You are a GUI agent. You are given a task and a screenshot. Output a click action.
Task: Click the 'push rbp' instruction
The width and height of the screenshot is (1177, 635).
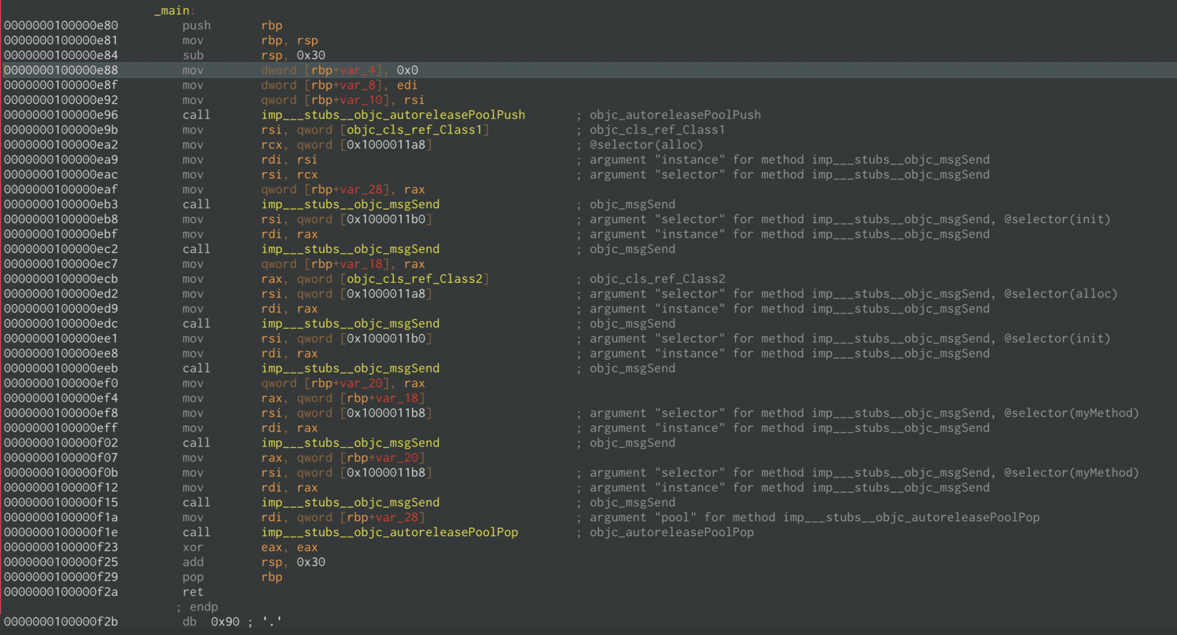(232, 26)
